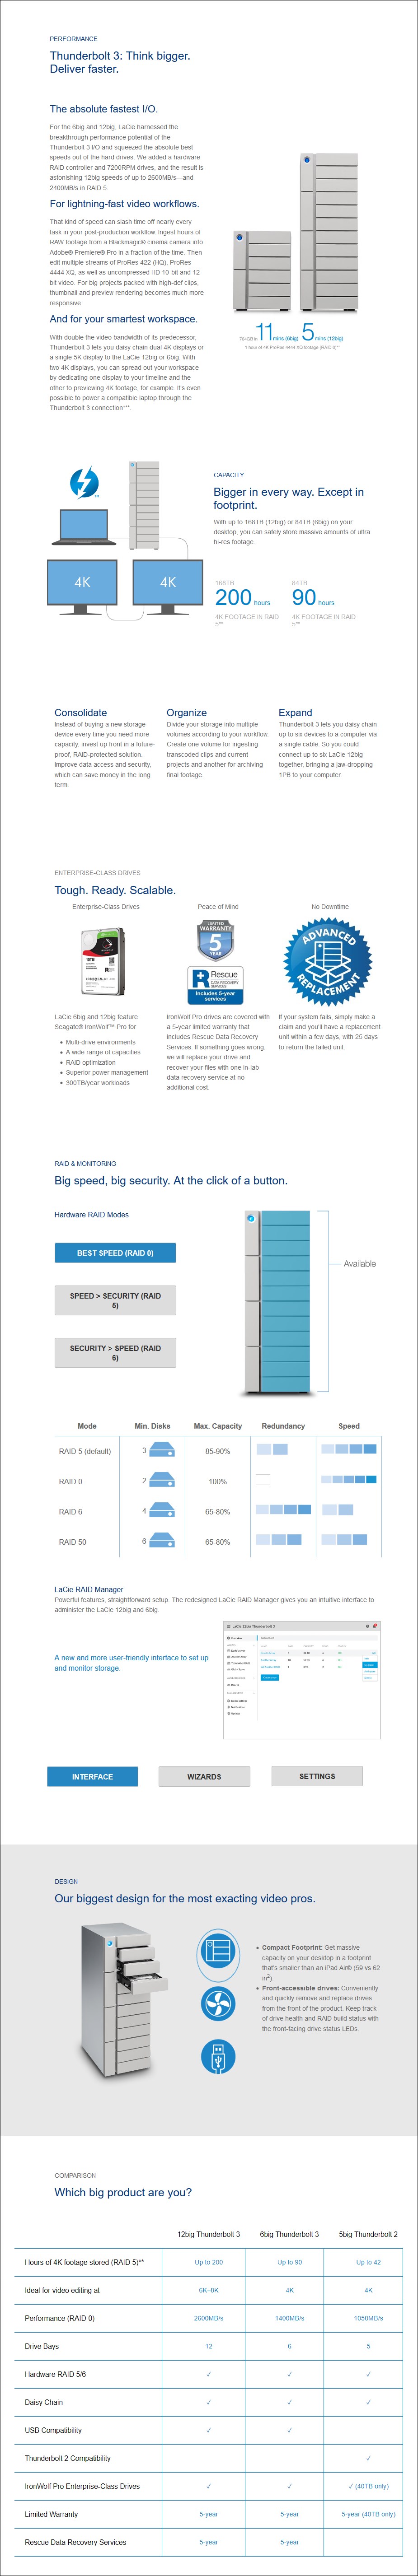The width and height of the screenshot is (418, 2576).
Task: Switch to the Interface tab
Action: click(x=92, y=1776)
